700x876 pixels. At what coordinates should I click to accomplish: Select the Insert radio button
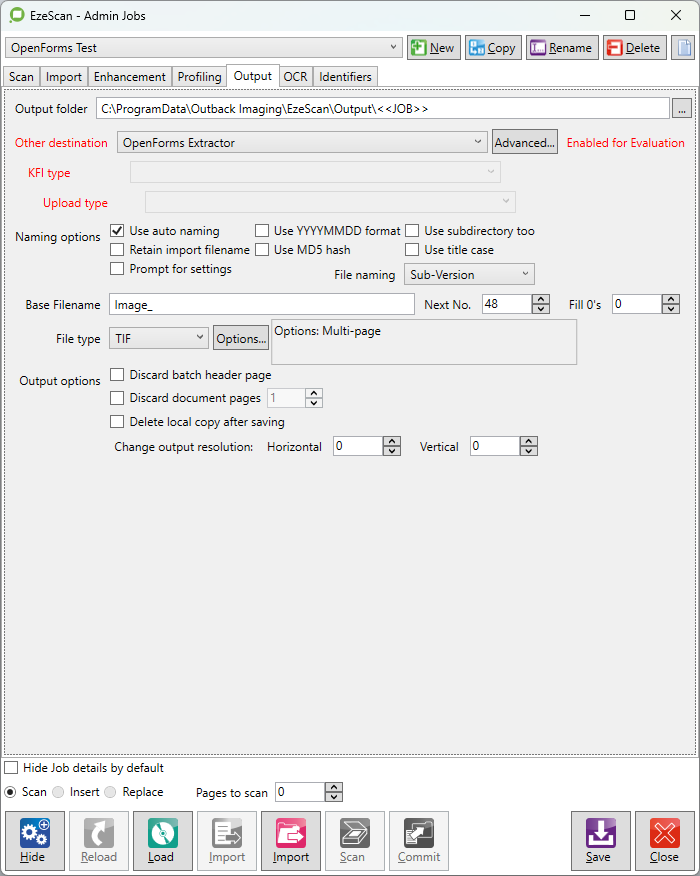58,792
